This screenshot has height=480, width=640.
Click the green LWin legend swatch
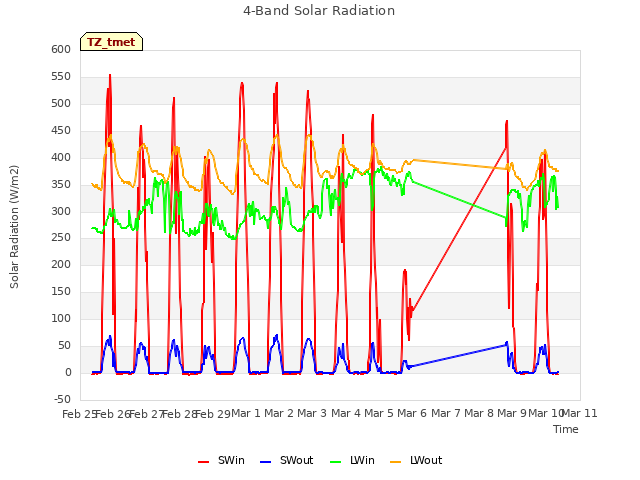pyautogui.click(x=335, y=462)
